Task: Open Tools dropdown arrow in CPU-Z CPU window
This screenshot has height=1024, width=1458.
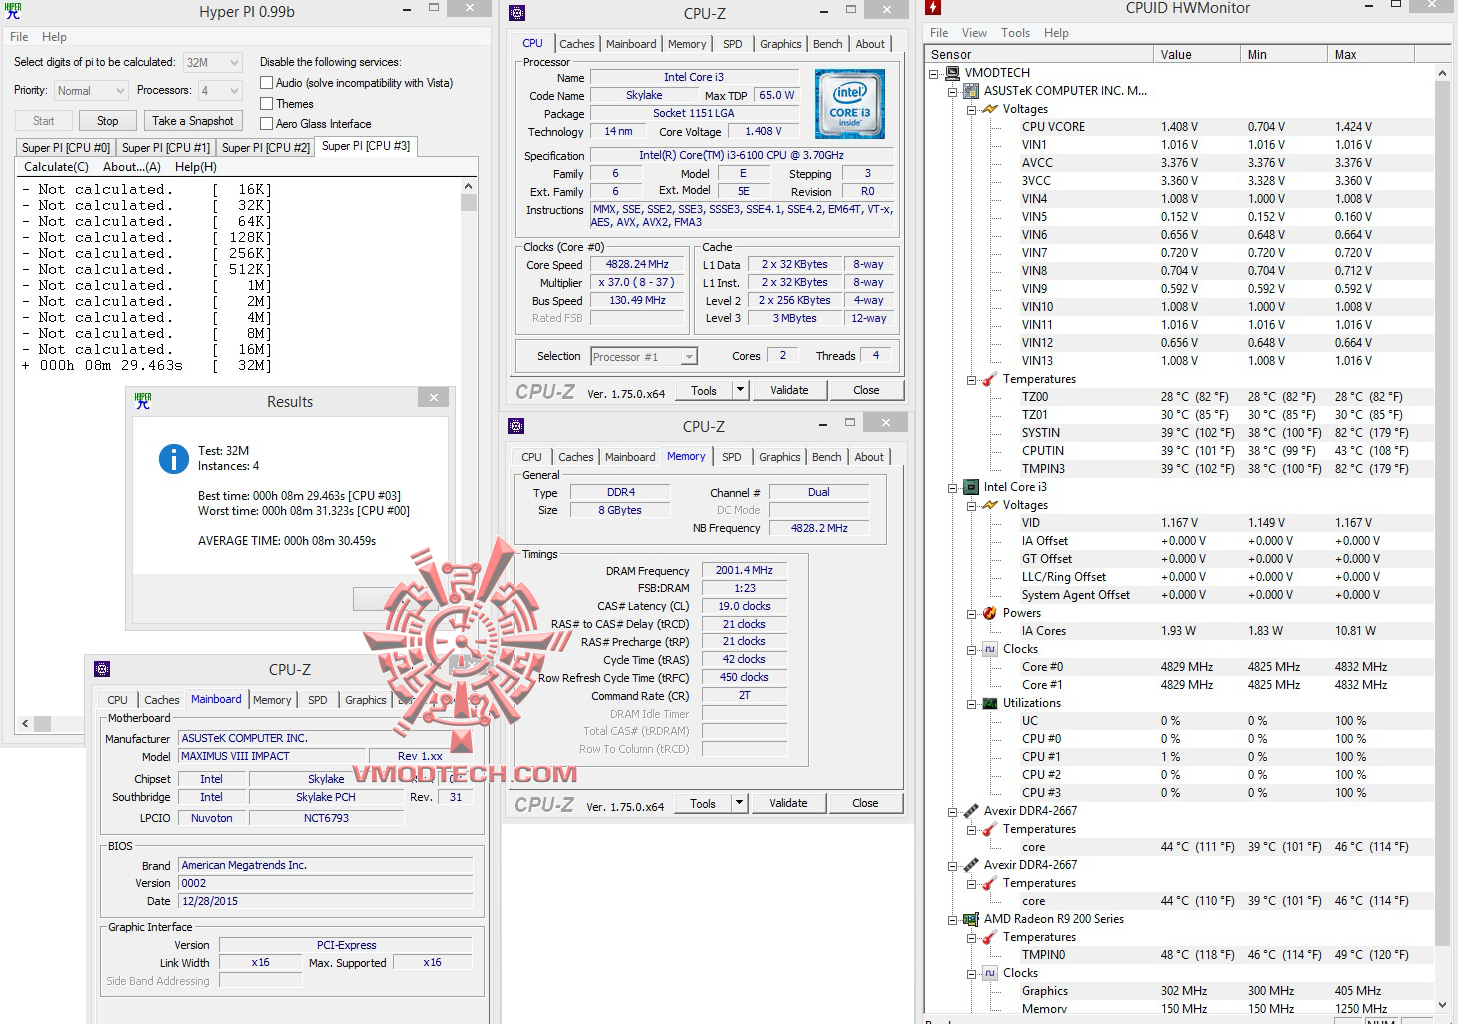Action: (x=740, y=390)
